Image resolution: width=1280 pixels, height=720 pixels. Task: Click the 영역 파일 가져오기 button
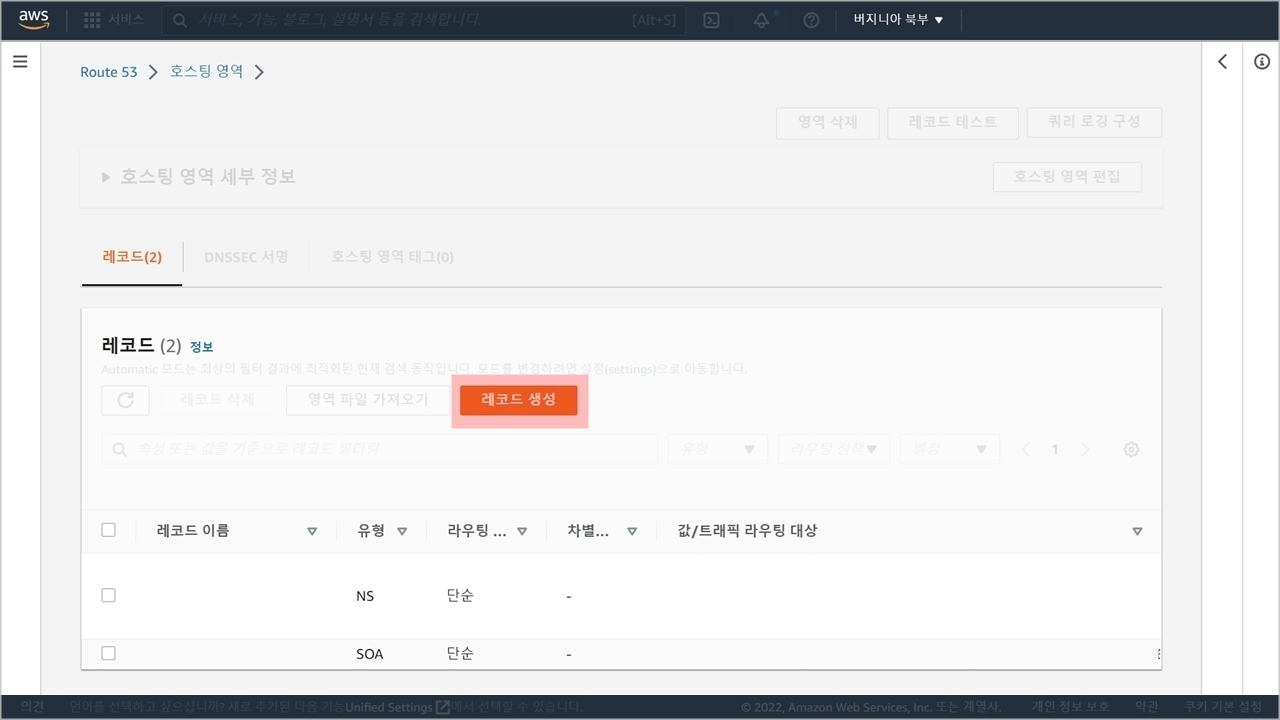click(368, 400)
